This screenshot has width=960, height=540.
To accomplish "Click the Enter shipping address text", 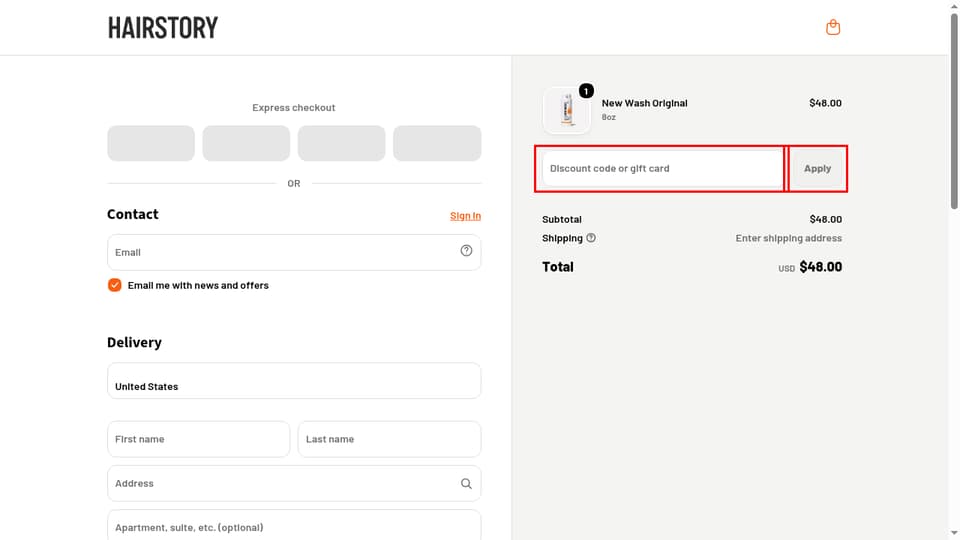I will [789, 238].
